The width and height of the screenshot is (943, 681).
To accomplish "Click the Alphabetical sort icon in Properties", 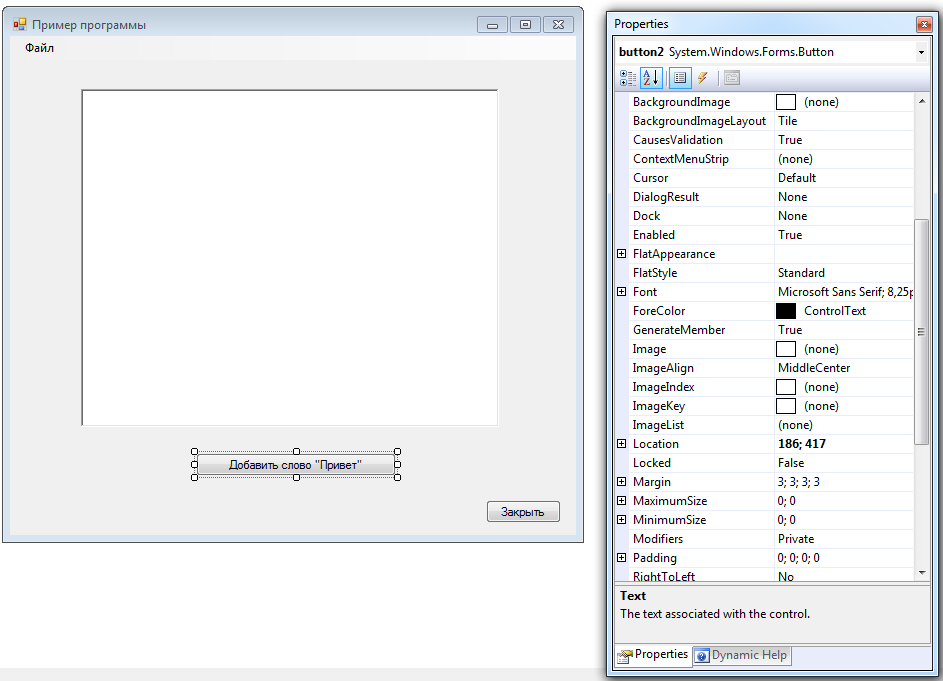I will [651, 78].
